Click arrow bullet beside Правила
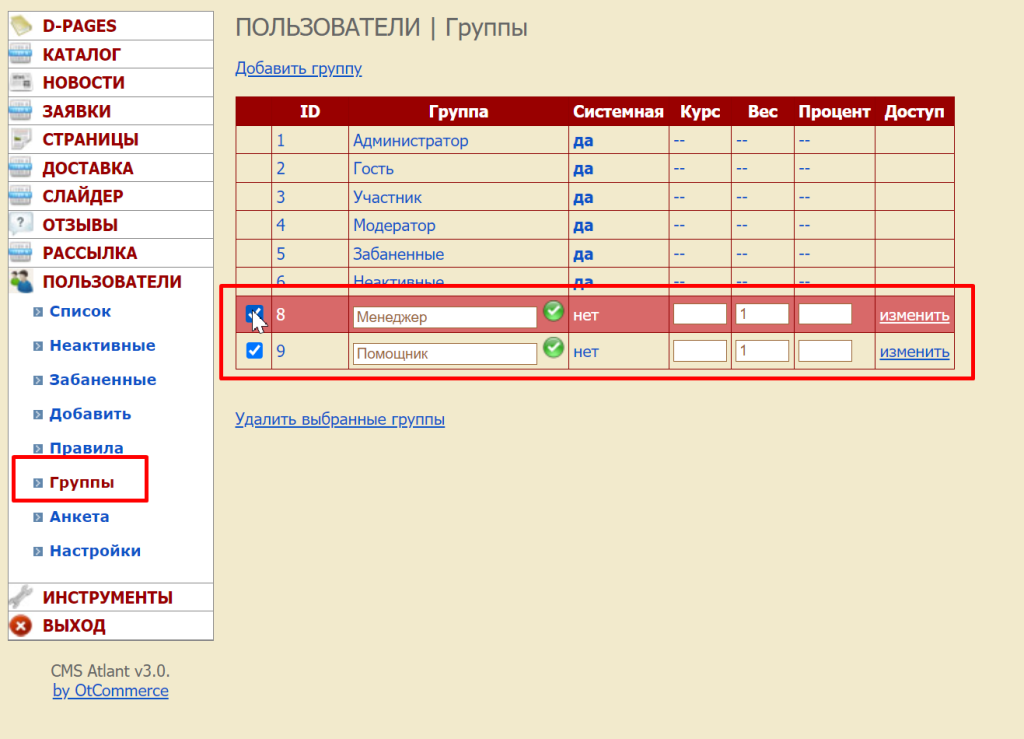Screen dimensions: 1024x739 point(38,448)
